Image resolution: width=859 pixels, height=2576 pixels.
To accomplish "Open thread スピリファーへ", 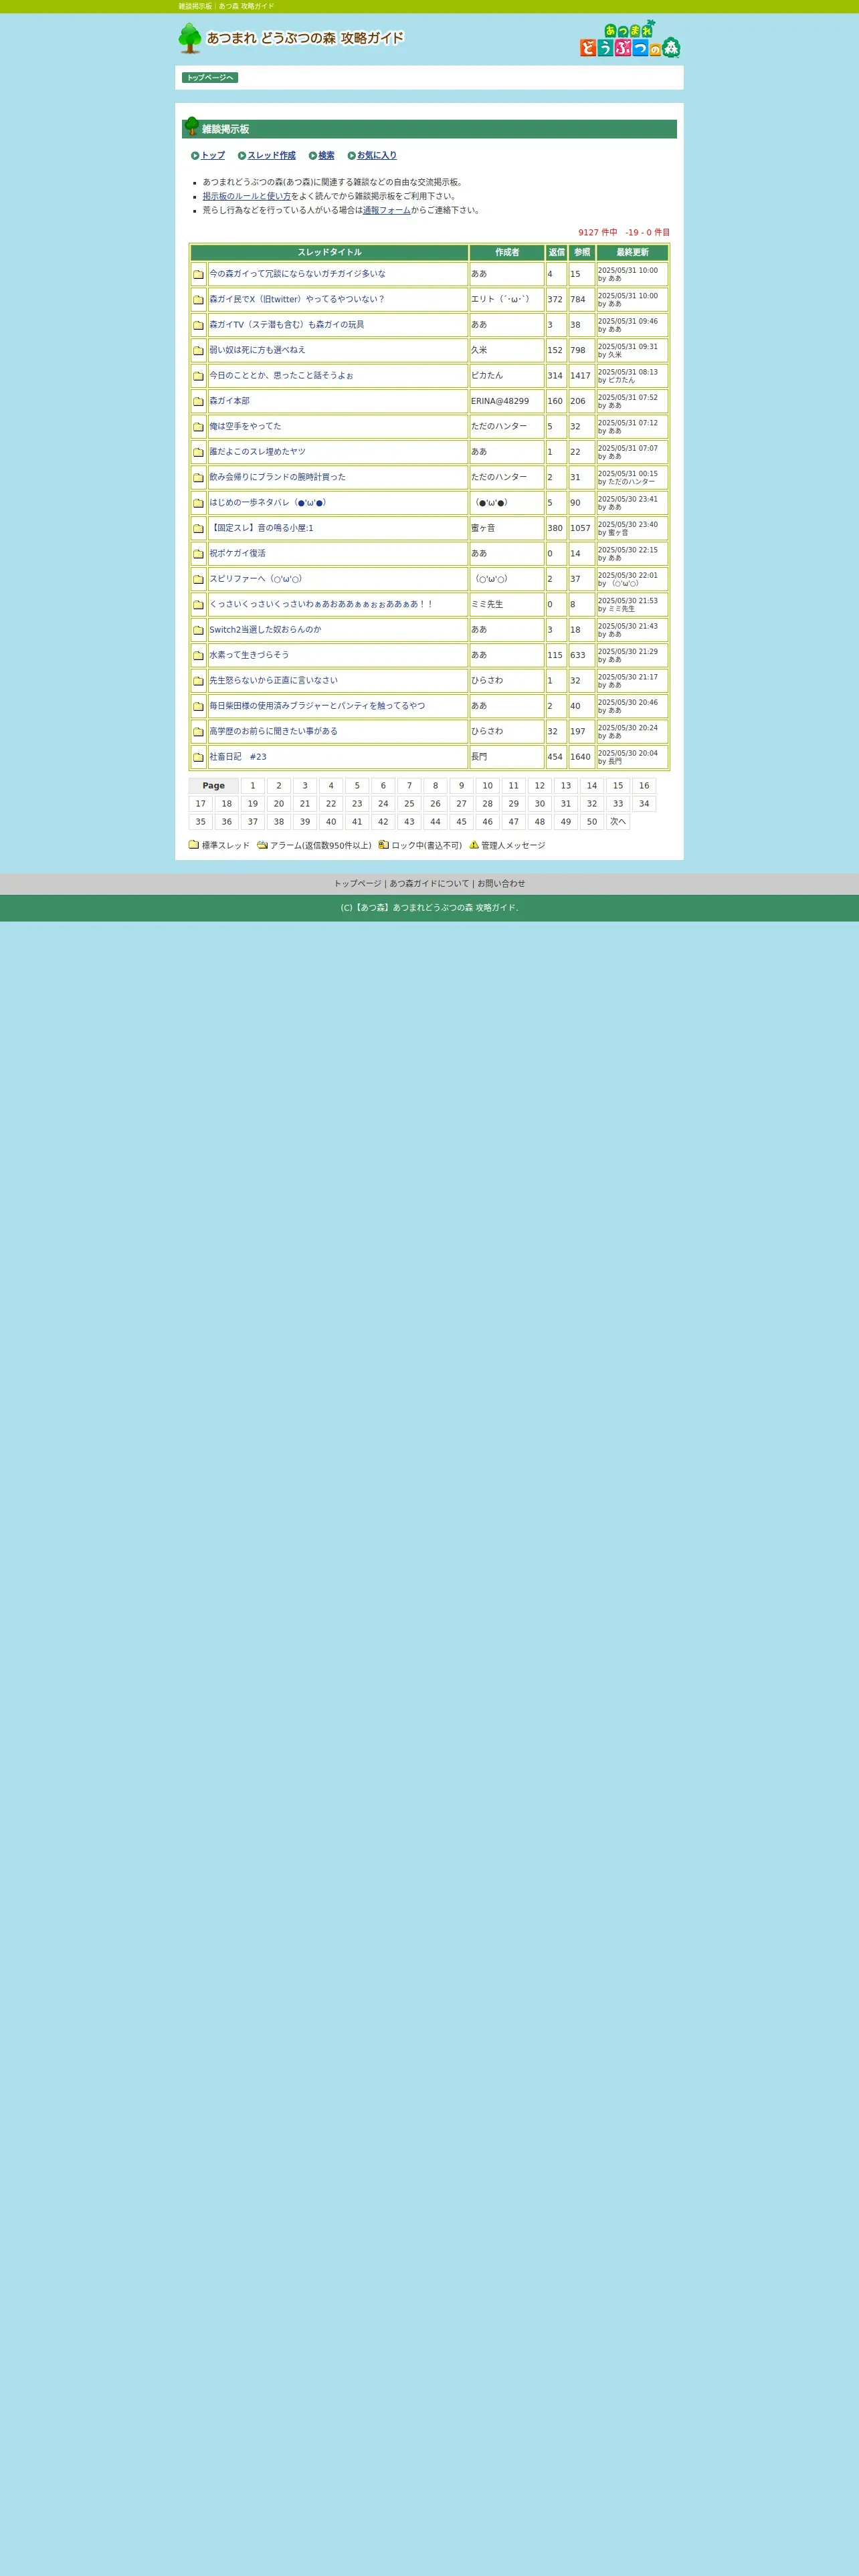I will click(256, 579).
